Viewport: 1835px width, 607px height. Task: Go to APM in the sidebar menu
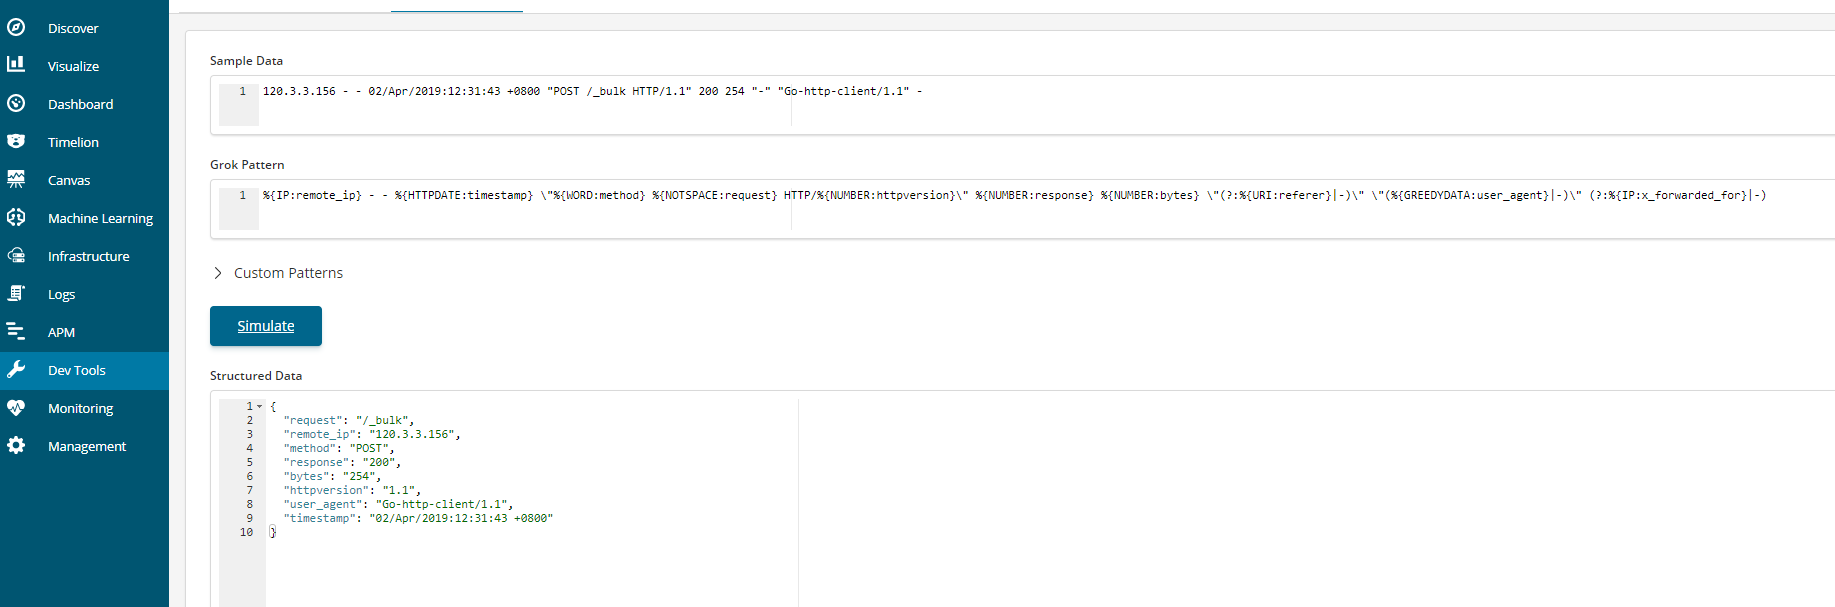(x=61, y=332)
